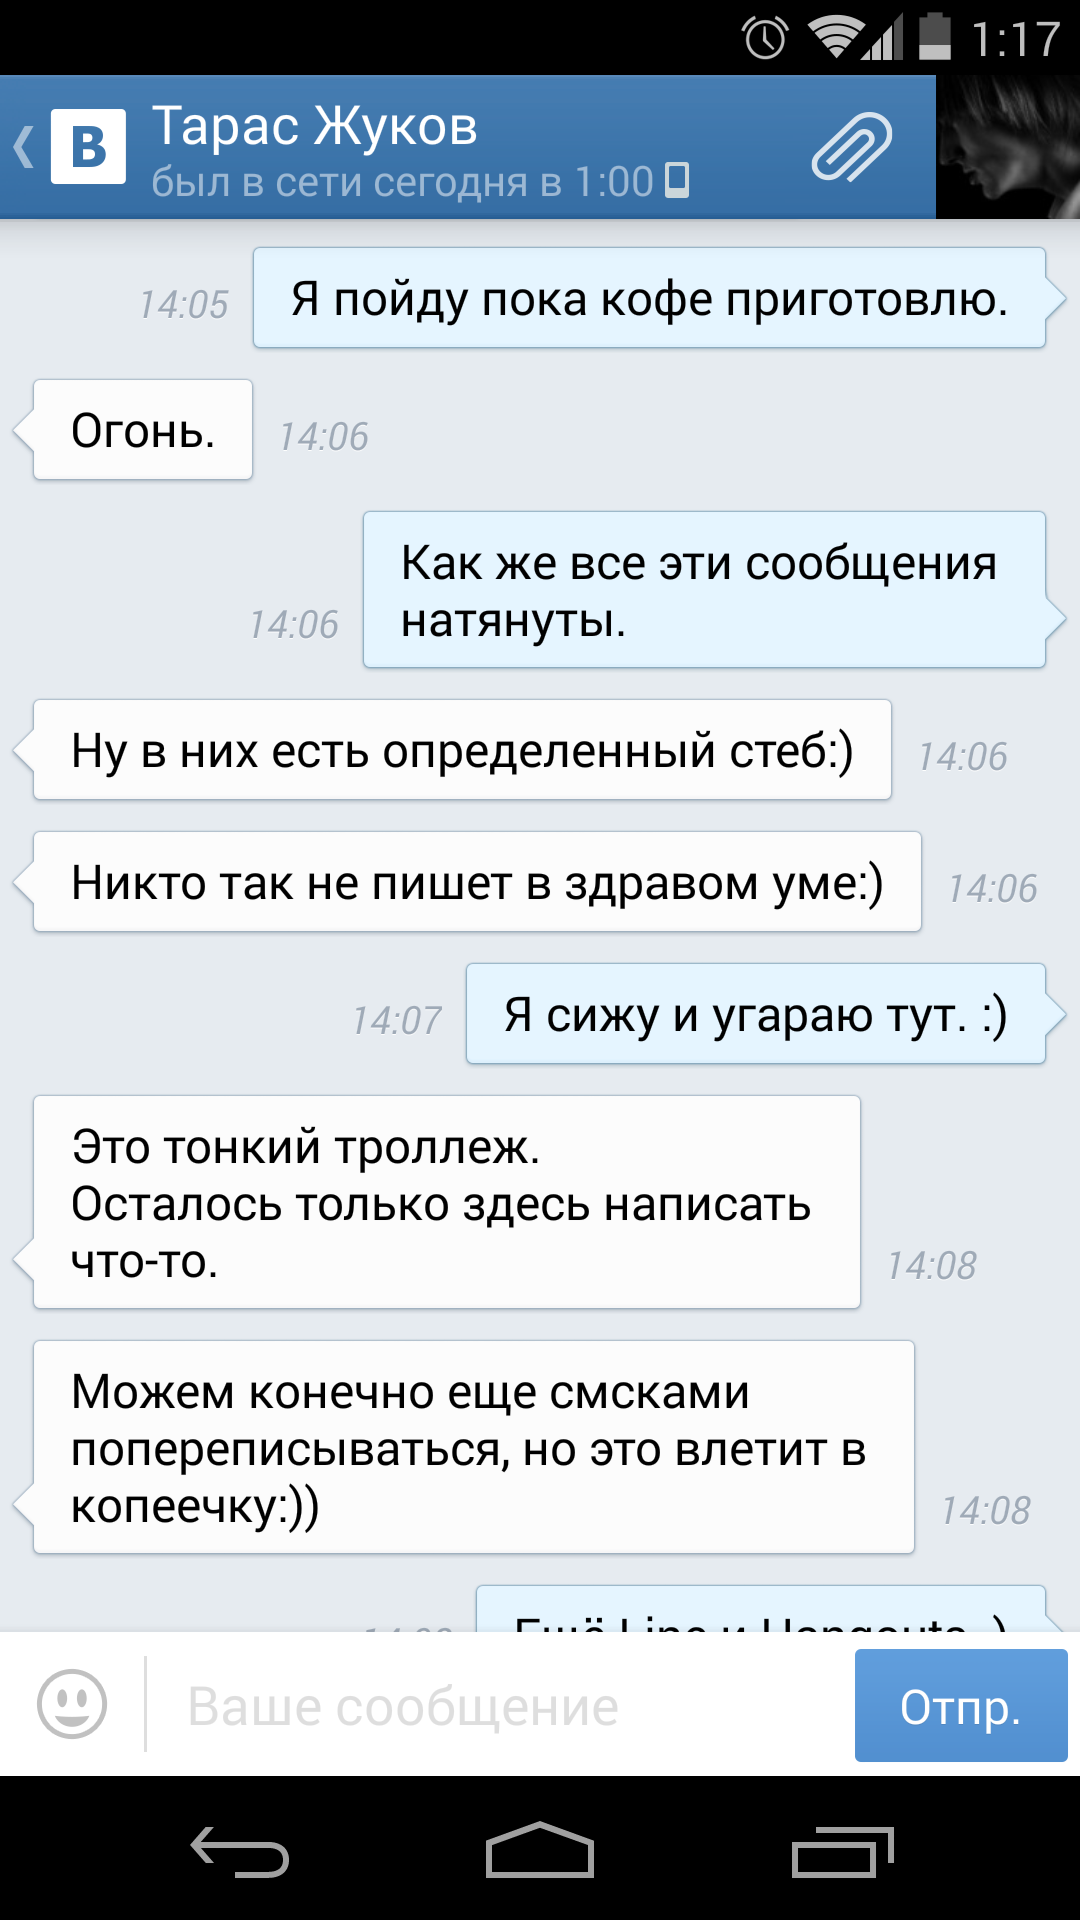The image size is (1080, 1920).
Task: Open the contact's avatar photo
Action: pyautogui.click(x=1008, y=147)
